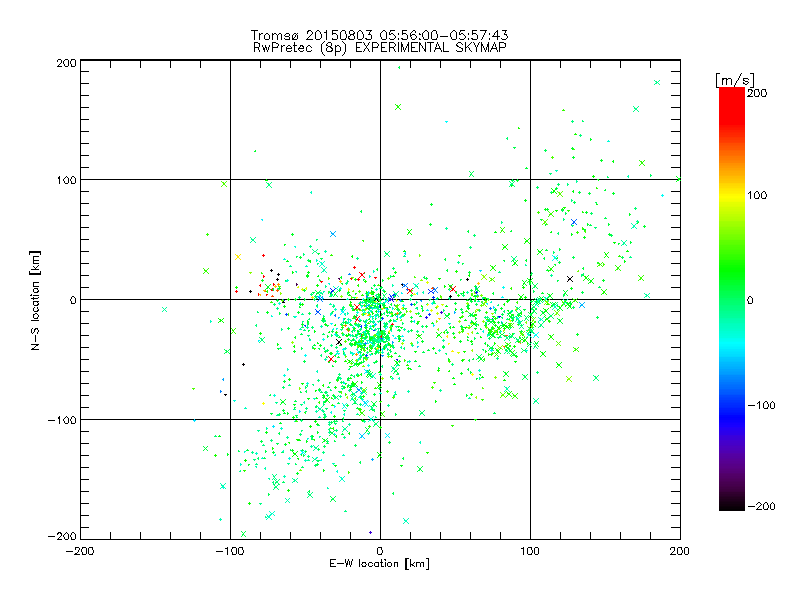Click the black X marker east of the 100 km line

(570, 279)
